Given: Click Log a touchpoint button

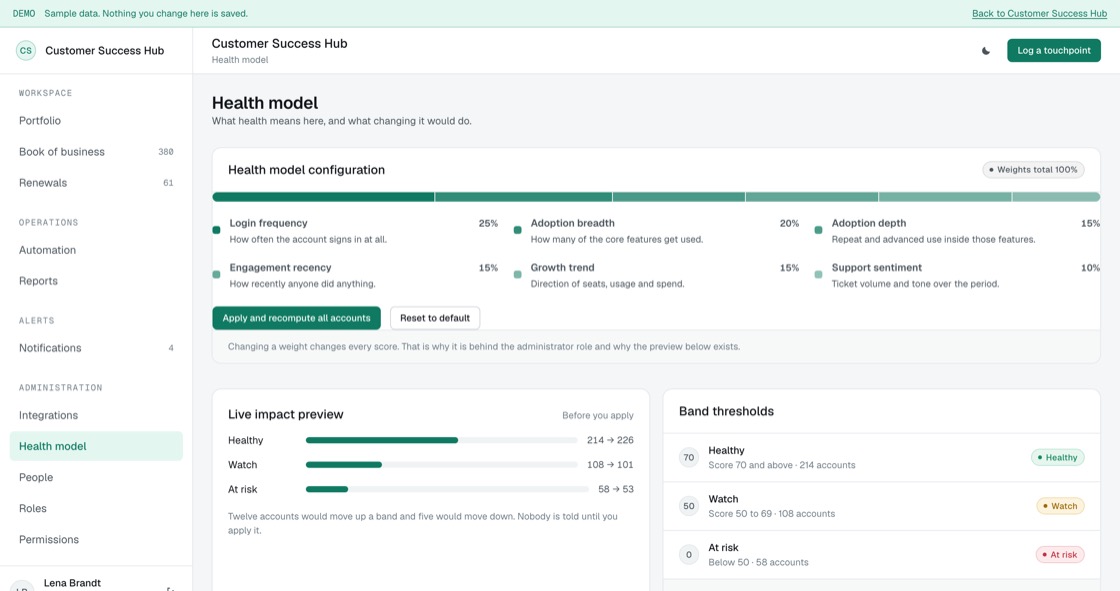Looking at the screenshot, I should point(1054,51).
